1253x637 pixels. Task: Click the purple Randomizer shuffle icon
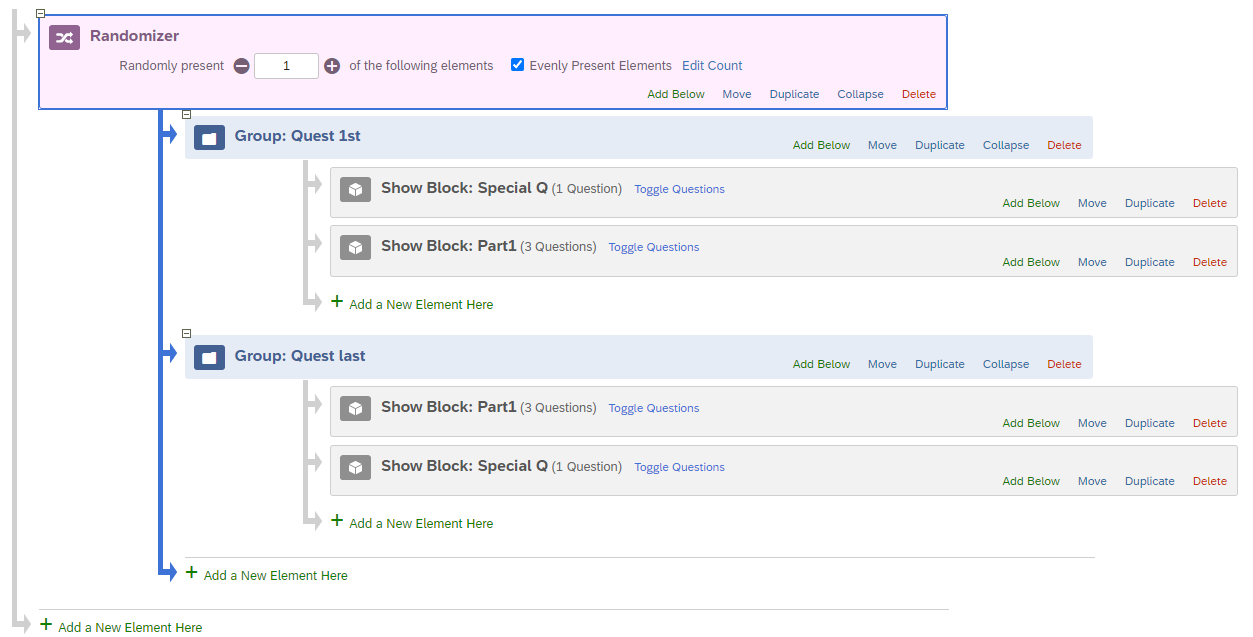[x=64, y=37]
